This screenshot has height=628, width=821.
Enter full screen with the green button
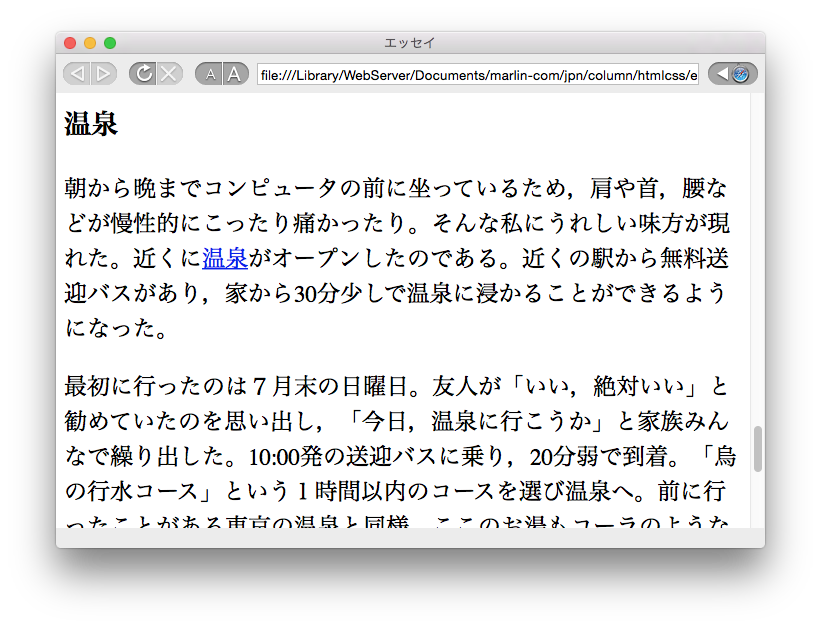[x=110, y=43]
